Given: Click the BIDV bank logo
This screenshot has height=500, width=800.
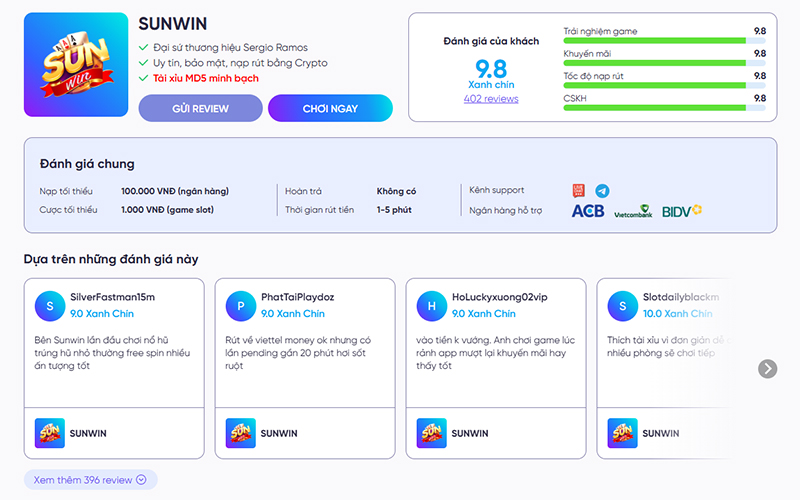Looking at the screenshot, I should coord(682,211).
